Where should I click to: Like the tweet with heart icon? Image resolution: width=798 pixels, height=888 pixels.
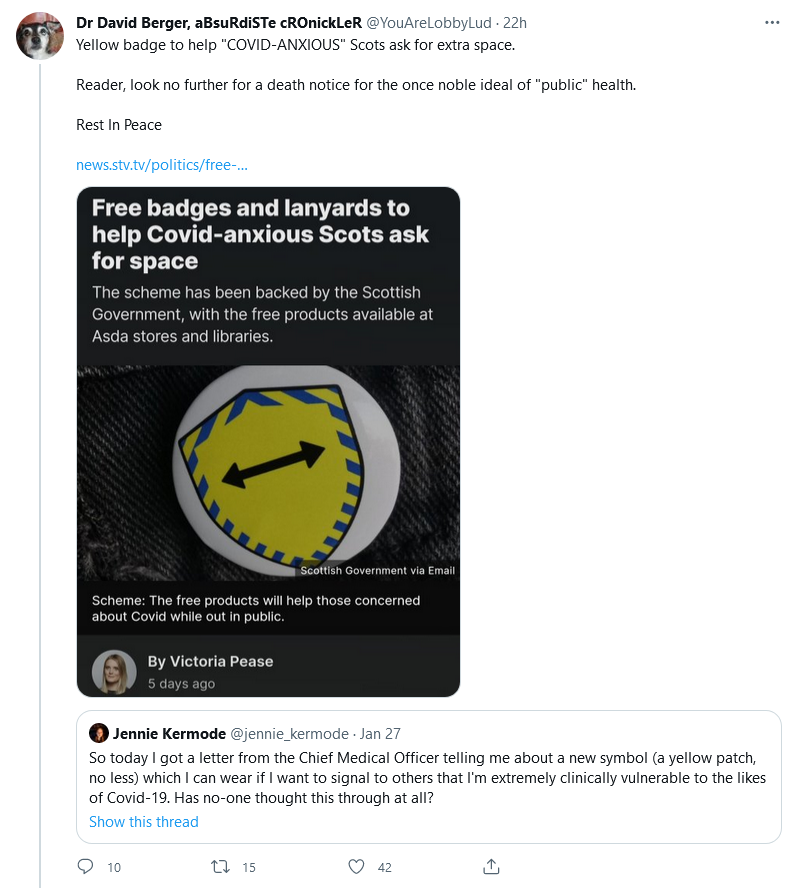coord(356,866)
